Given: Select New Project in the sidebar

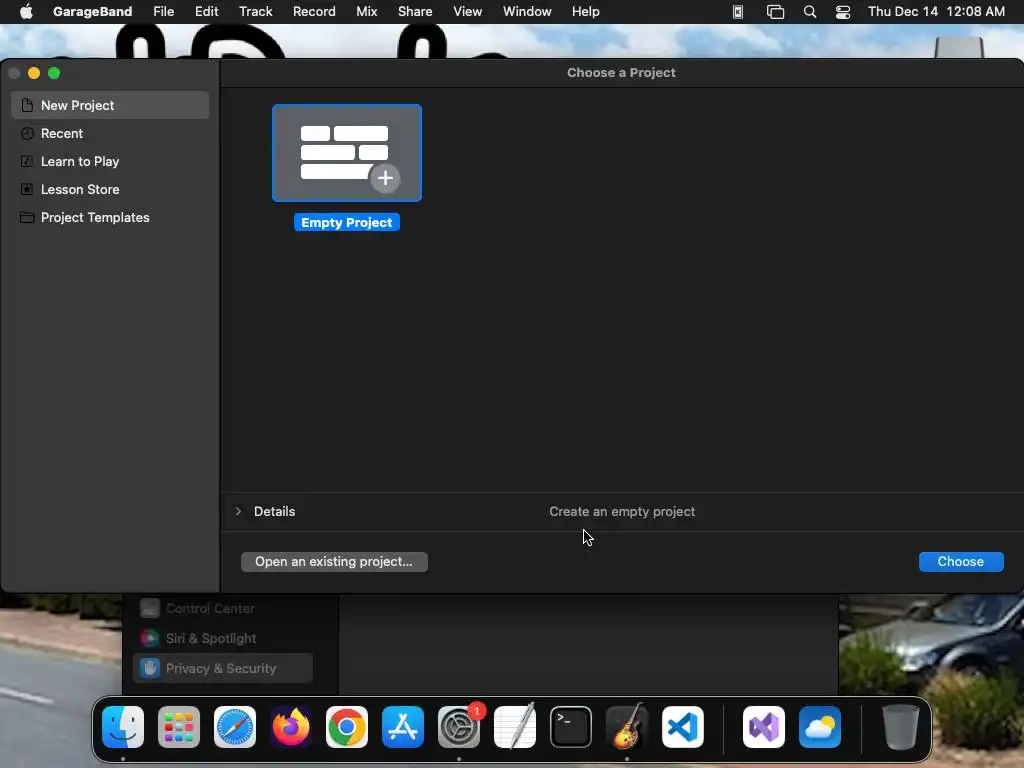Looking at the screenshot, I should click(110, 105).
